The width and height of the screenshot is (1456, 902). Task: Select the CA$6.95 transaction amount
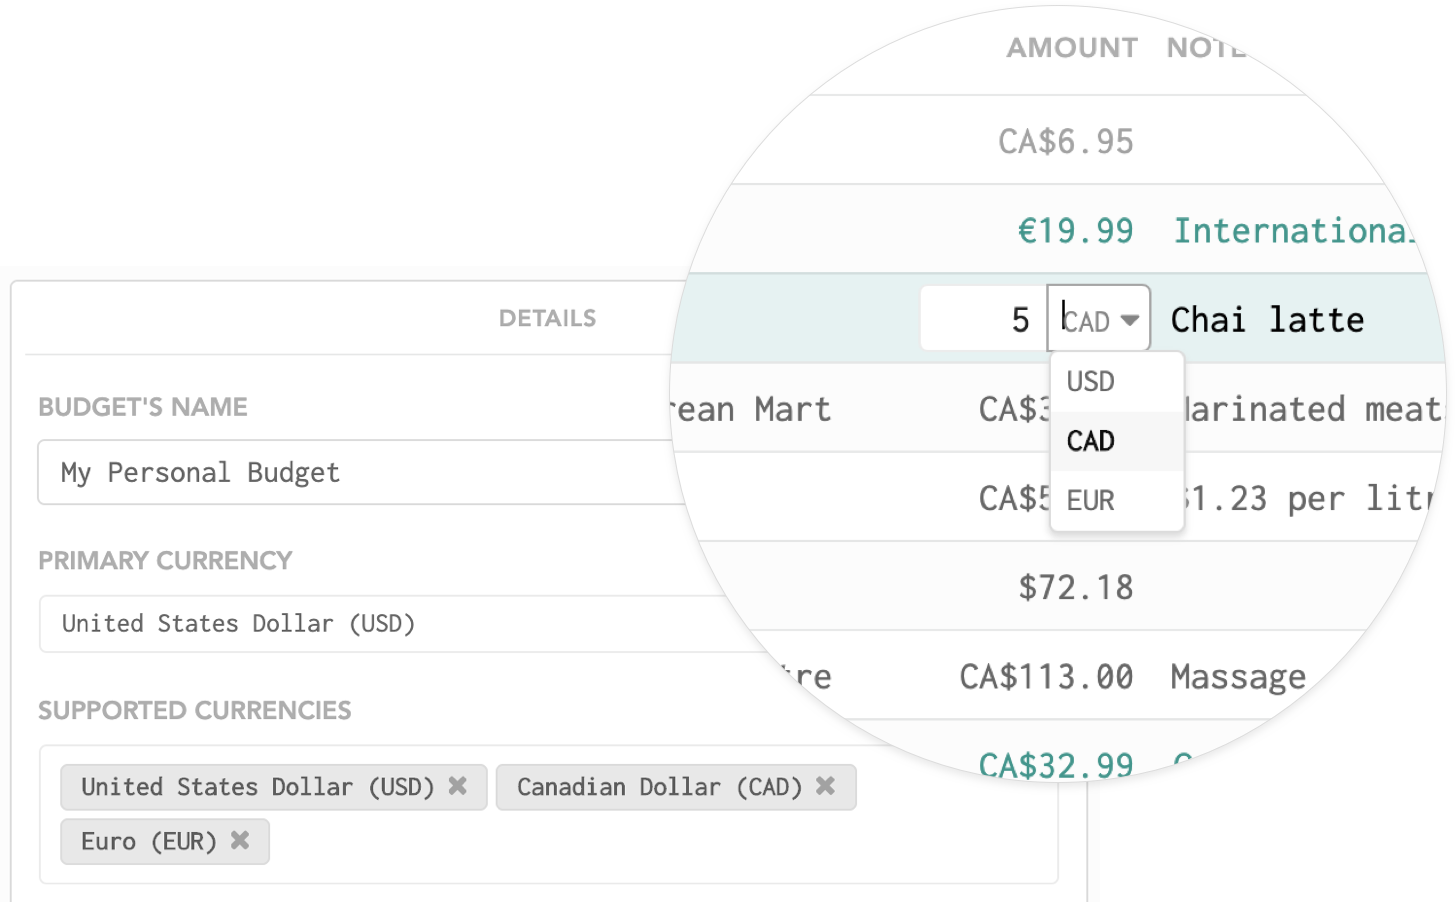tap(1066, 142)
